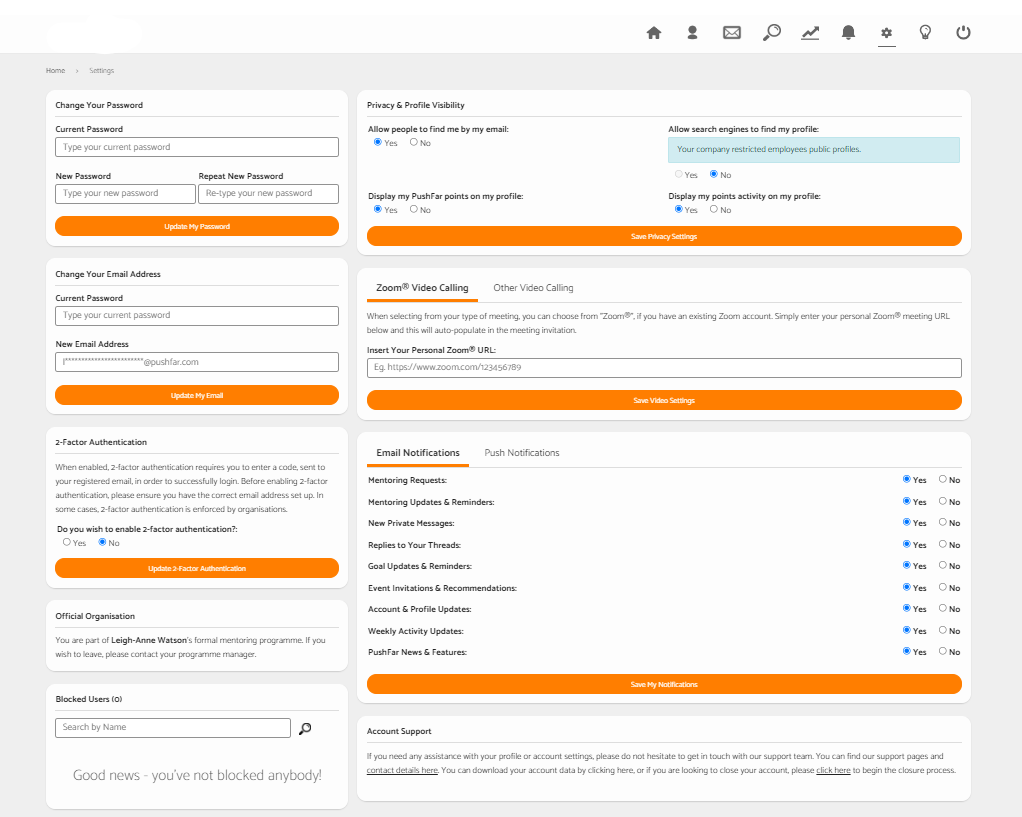Click Save Privacy Settings button
1022x817 pixels.
point(664,237)
